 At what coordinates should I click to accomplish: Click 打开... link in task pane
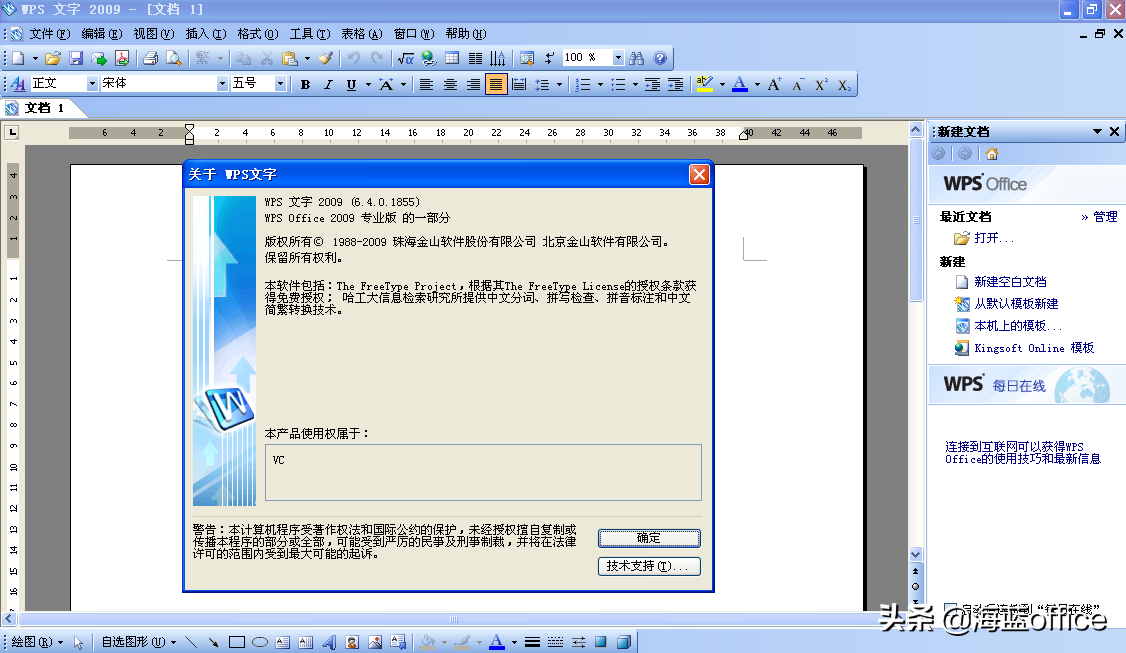click(x=994, y=238)
